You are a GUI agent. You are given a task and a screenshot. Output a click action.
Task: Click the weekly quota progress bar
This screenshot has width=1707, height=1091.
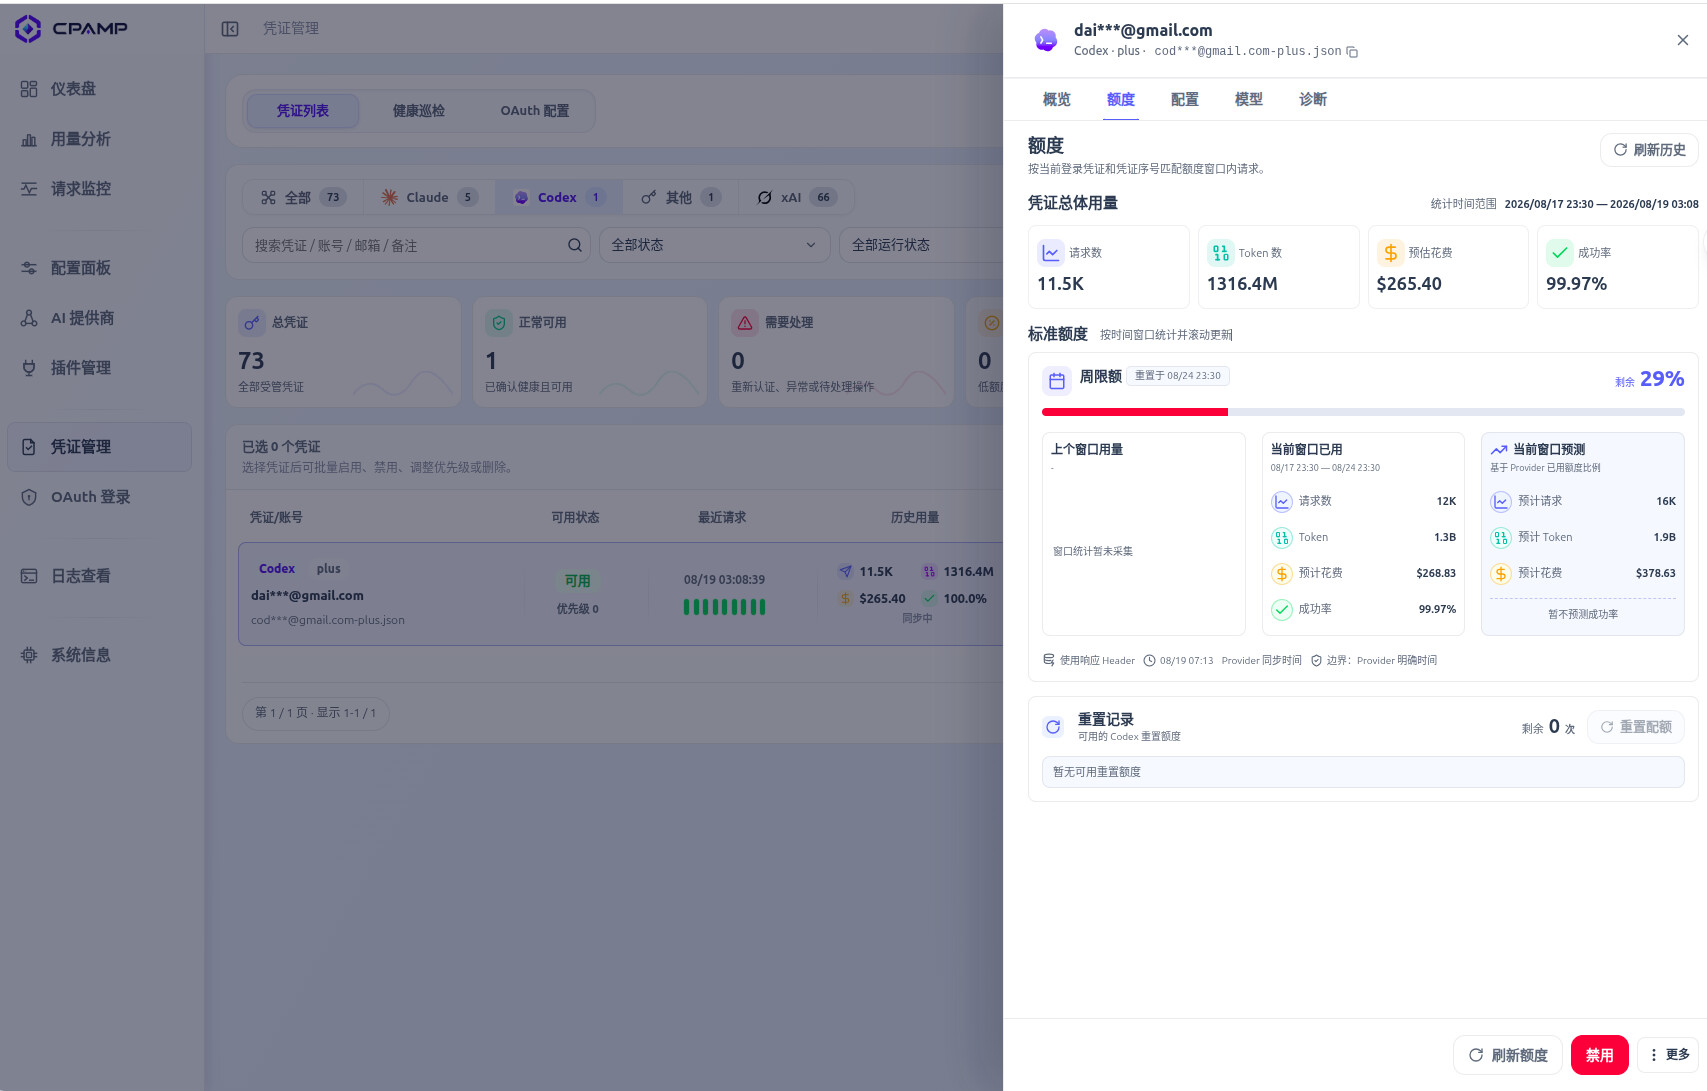[1363, 412]
